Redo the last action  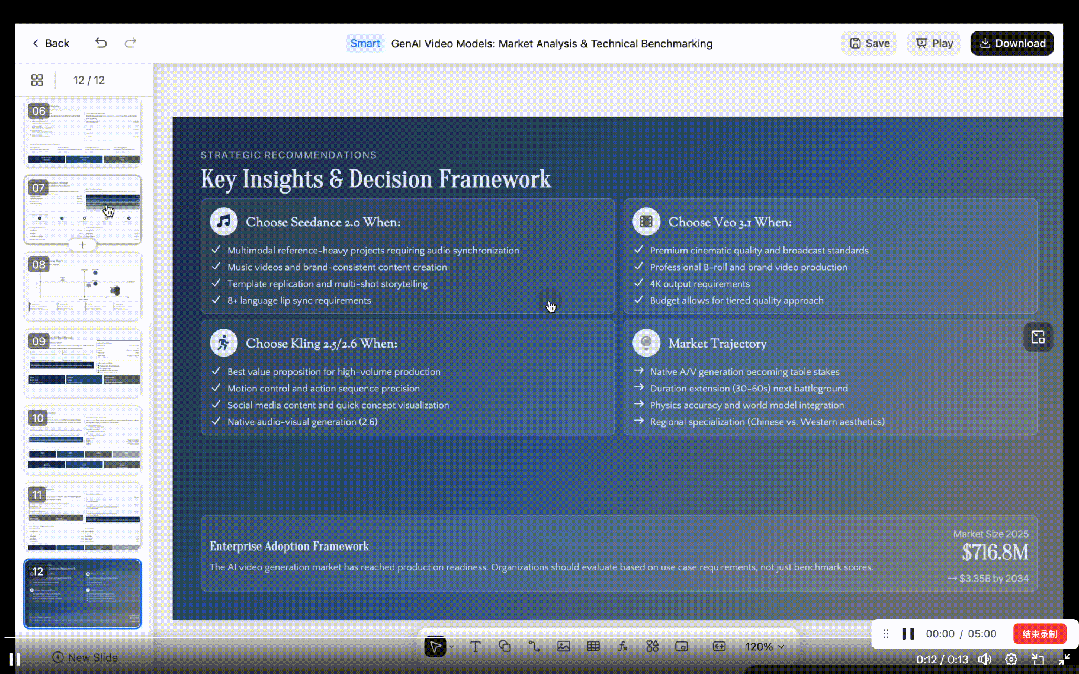click(130, 43)
